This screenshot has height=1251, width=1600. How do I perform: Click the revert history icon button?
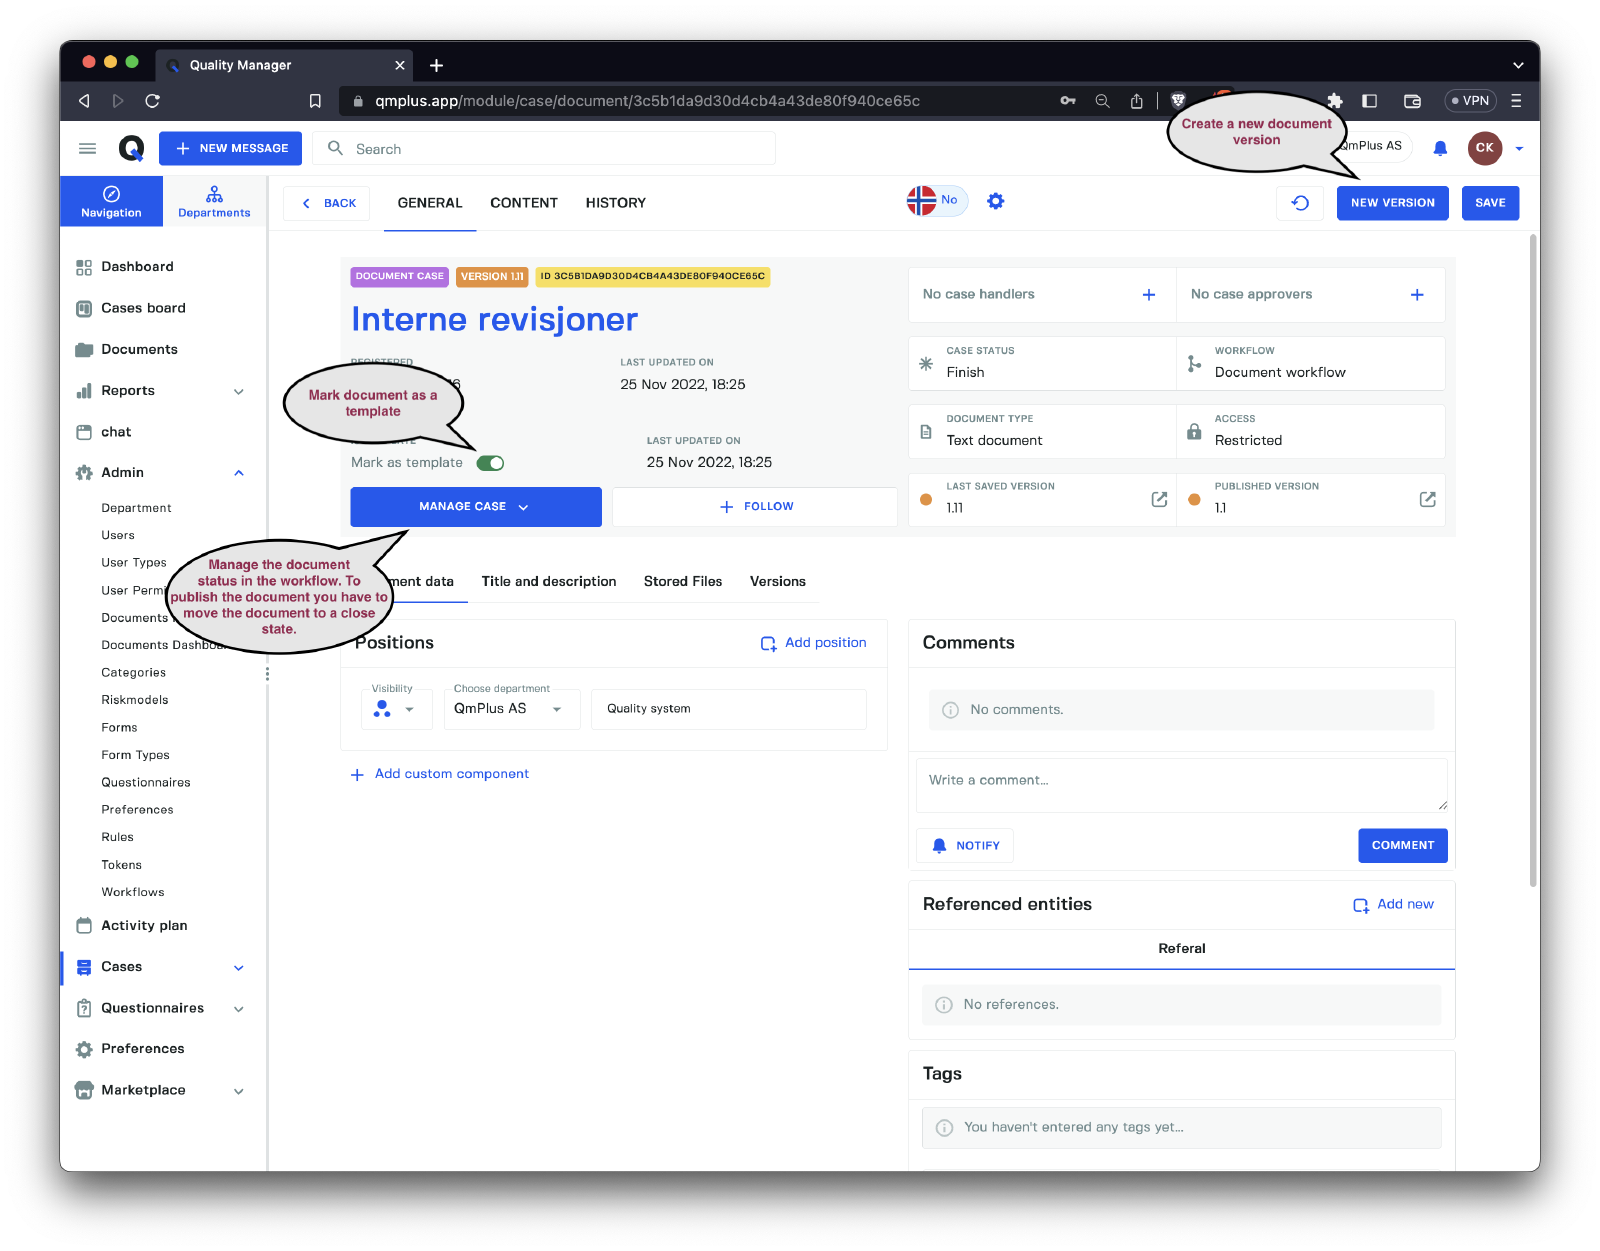(x=1300, y=203)
